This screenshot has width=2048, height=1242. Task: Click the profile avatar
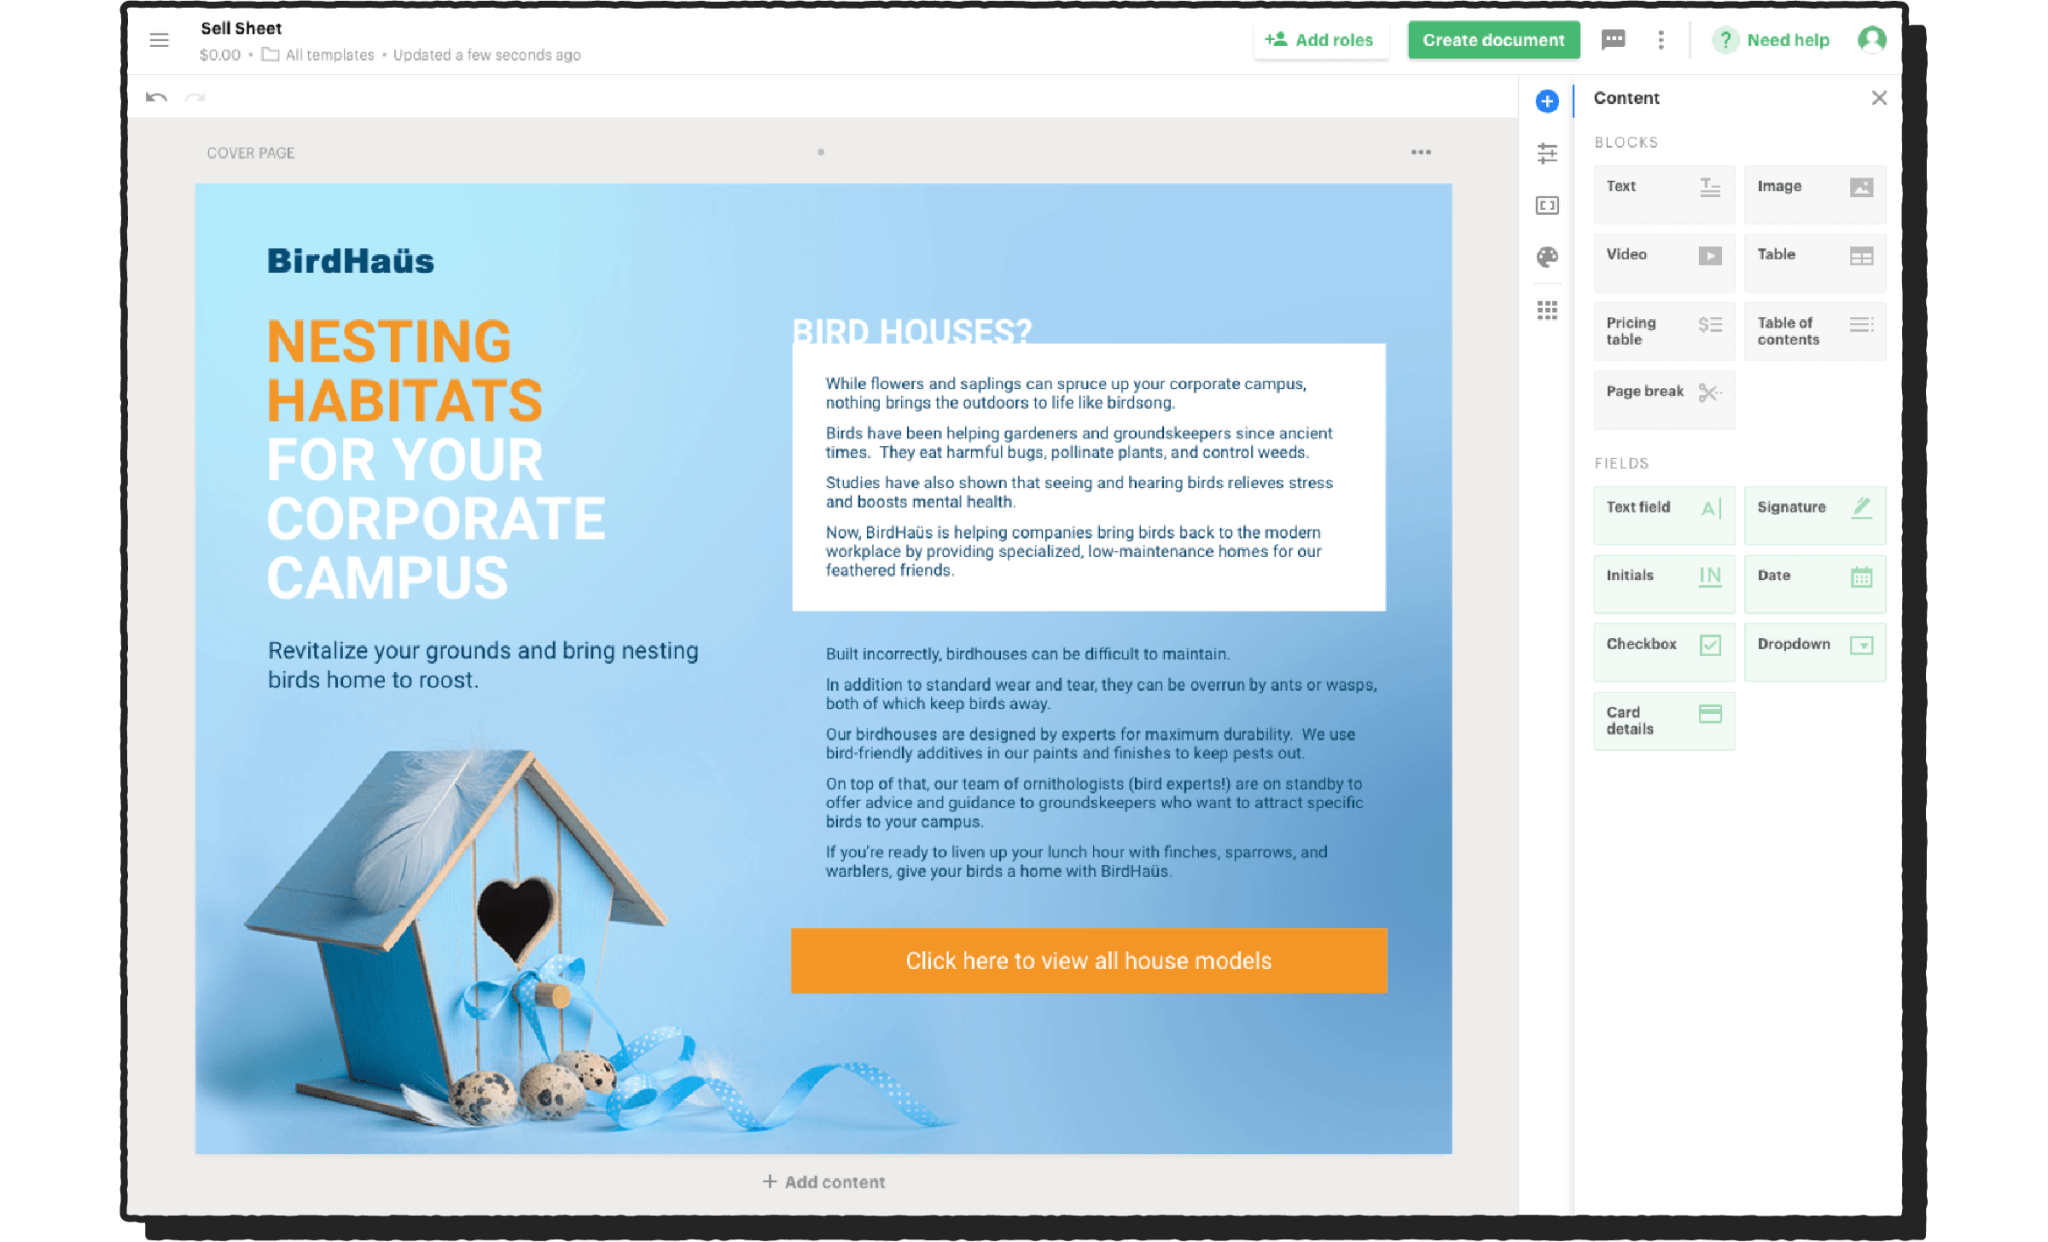[1871, 40]
